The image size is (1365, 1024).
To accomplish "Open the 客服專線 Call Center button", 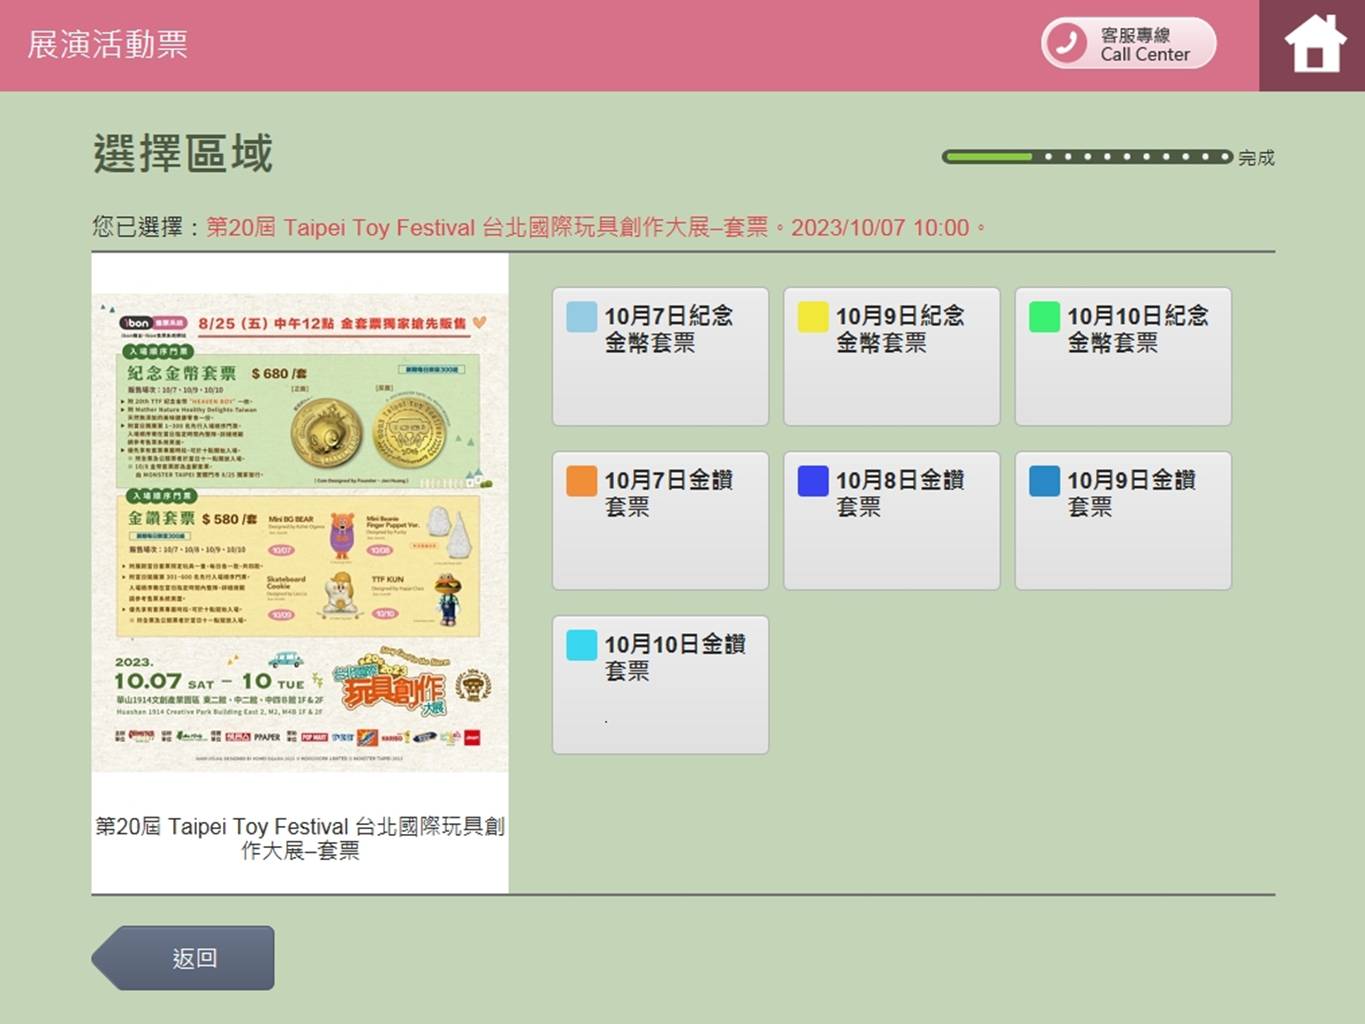I will (1129, 44).
